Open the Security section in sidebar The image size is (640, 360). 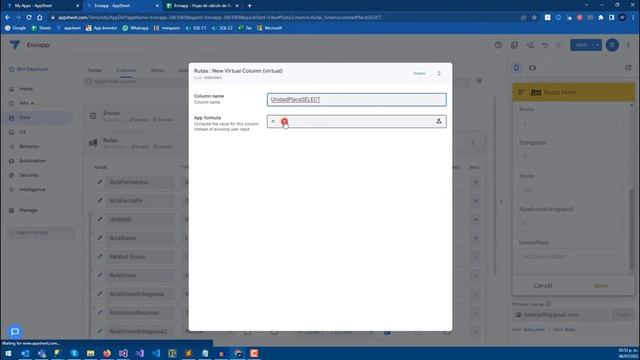pyautogui.click(x=29, y=175)
